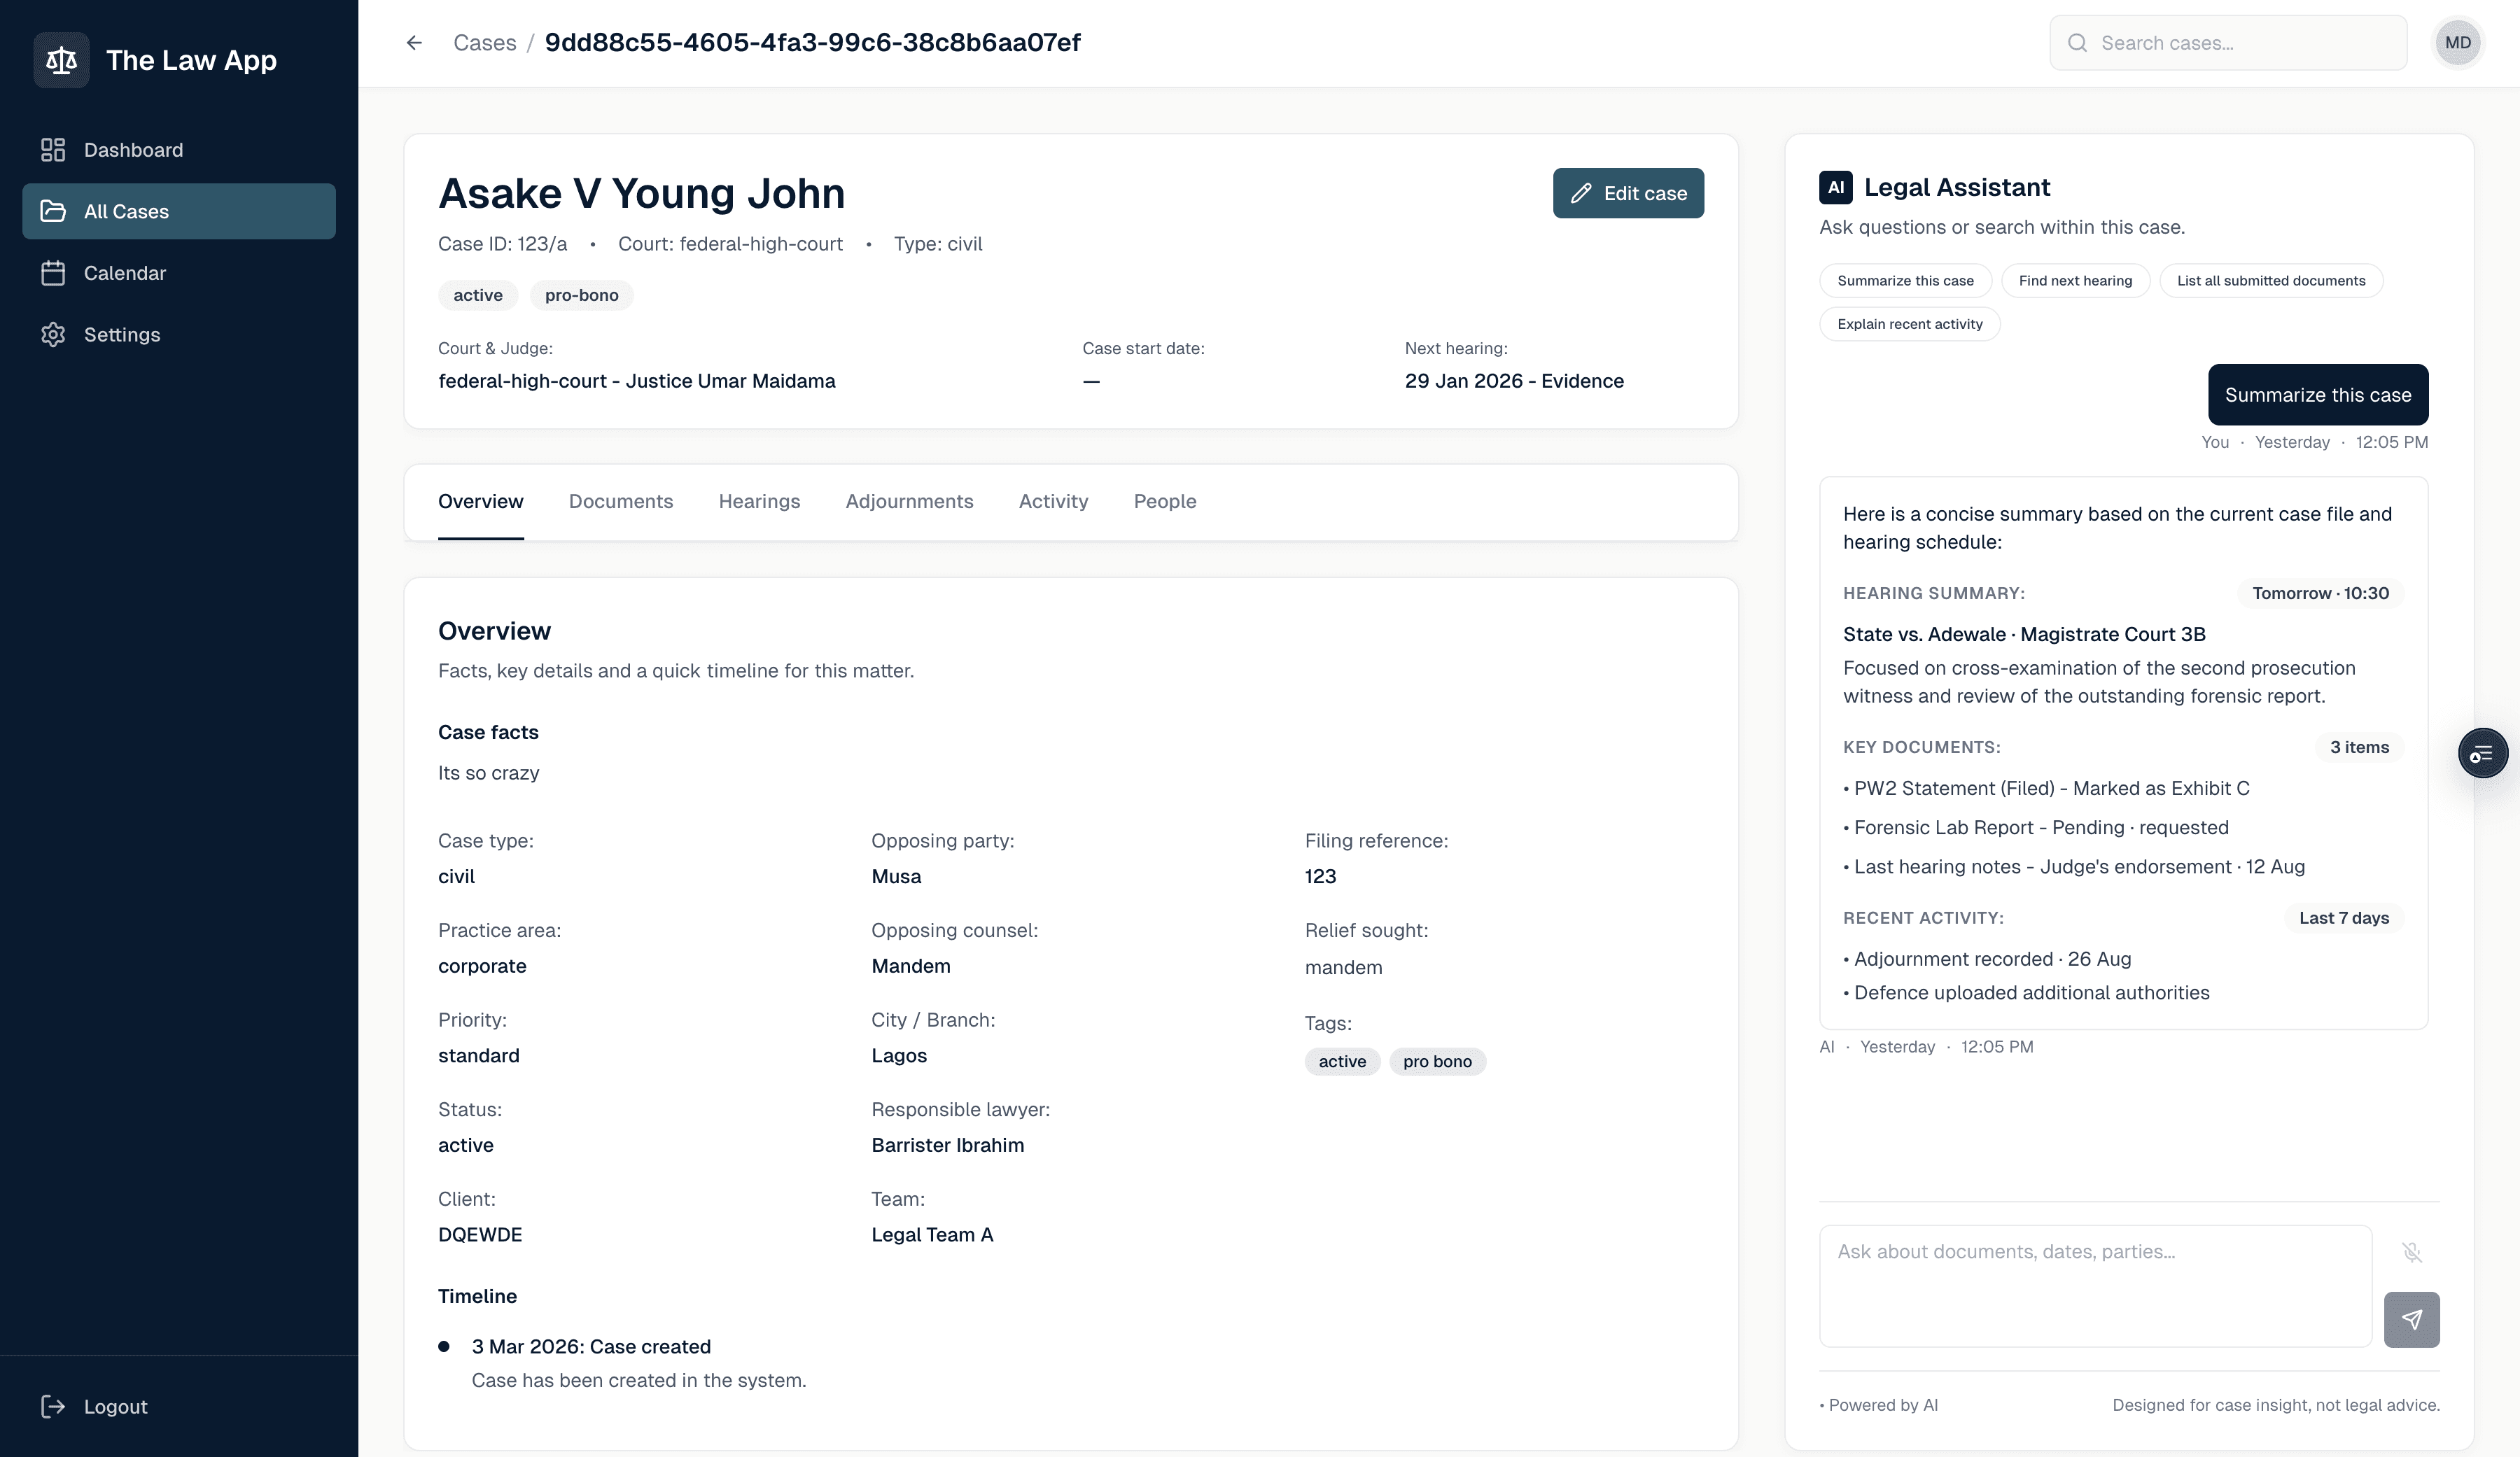Switch to the Hearings tab
This screenshot has height=1457, width=2520.
(759, 501)
